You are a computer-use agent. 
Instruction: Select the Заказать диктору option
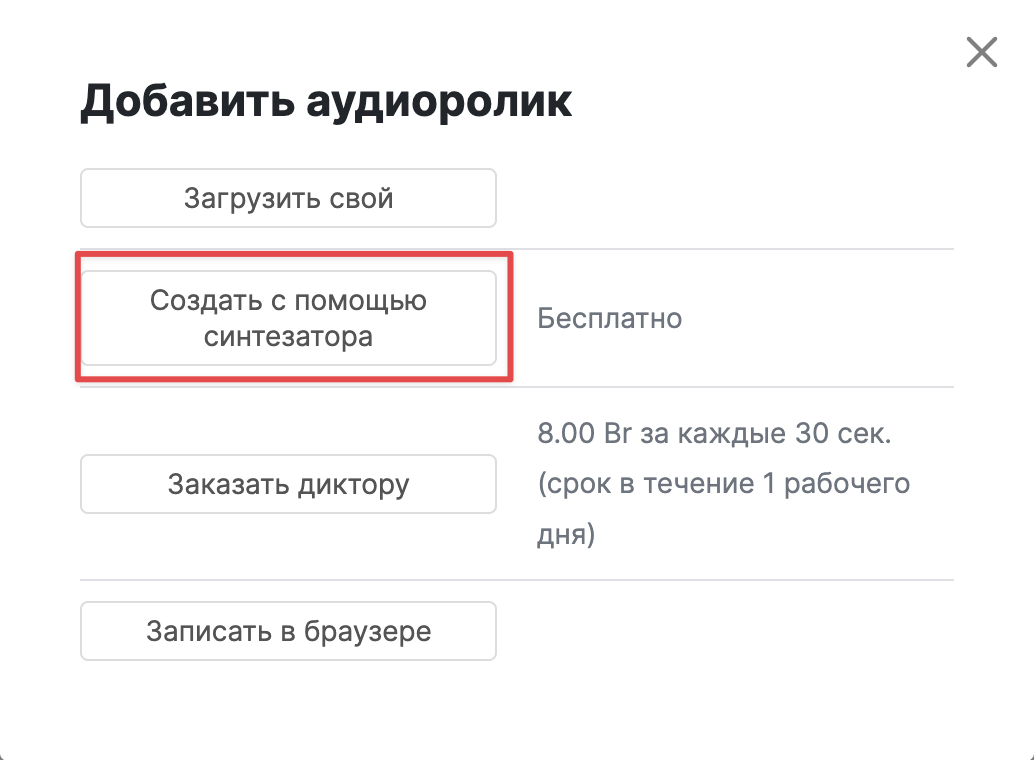(x=288, y=484)
